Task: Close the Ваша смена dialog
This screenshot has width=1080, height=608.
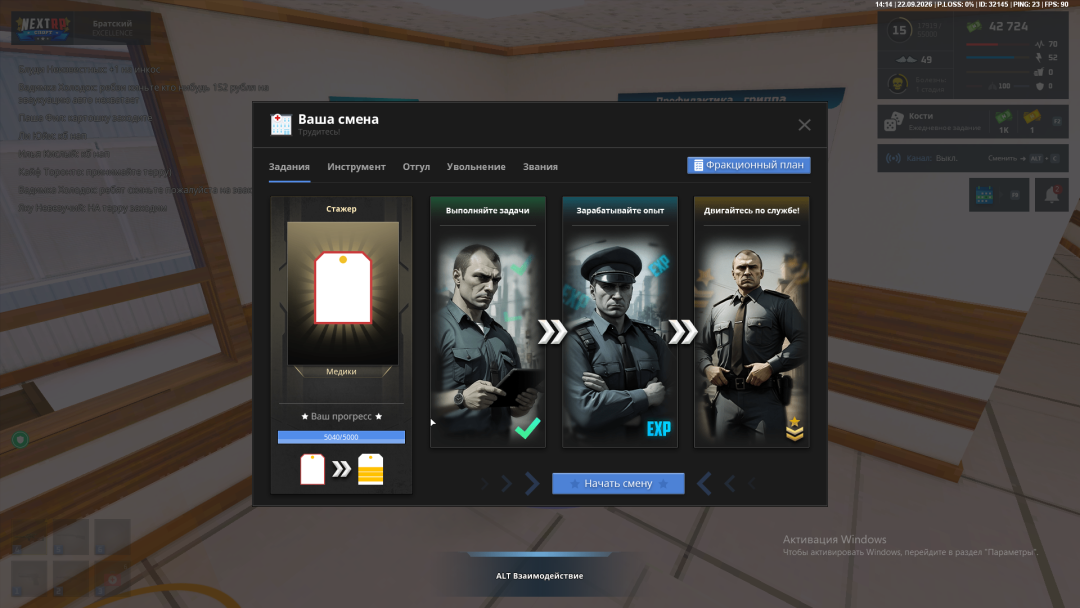Action: point(804,125)
